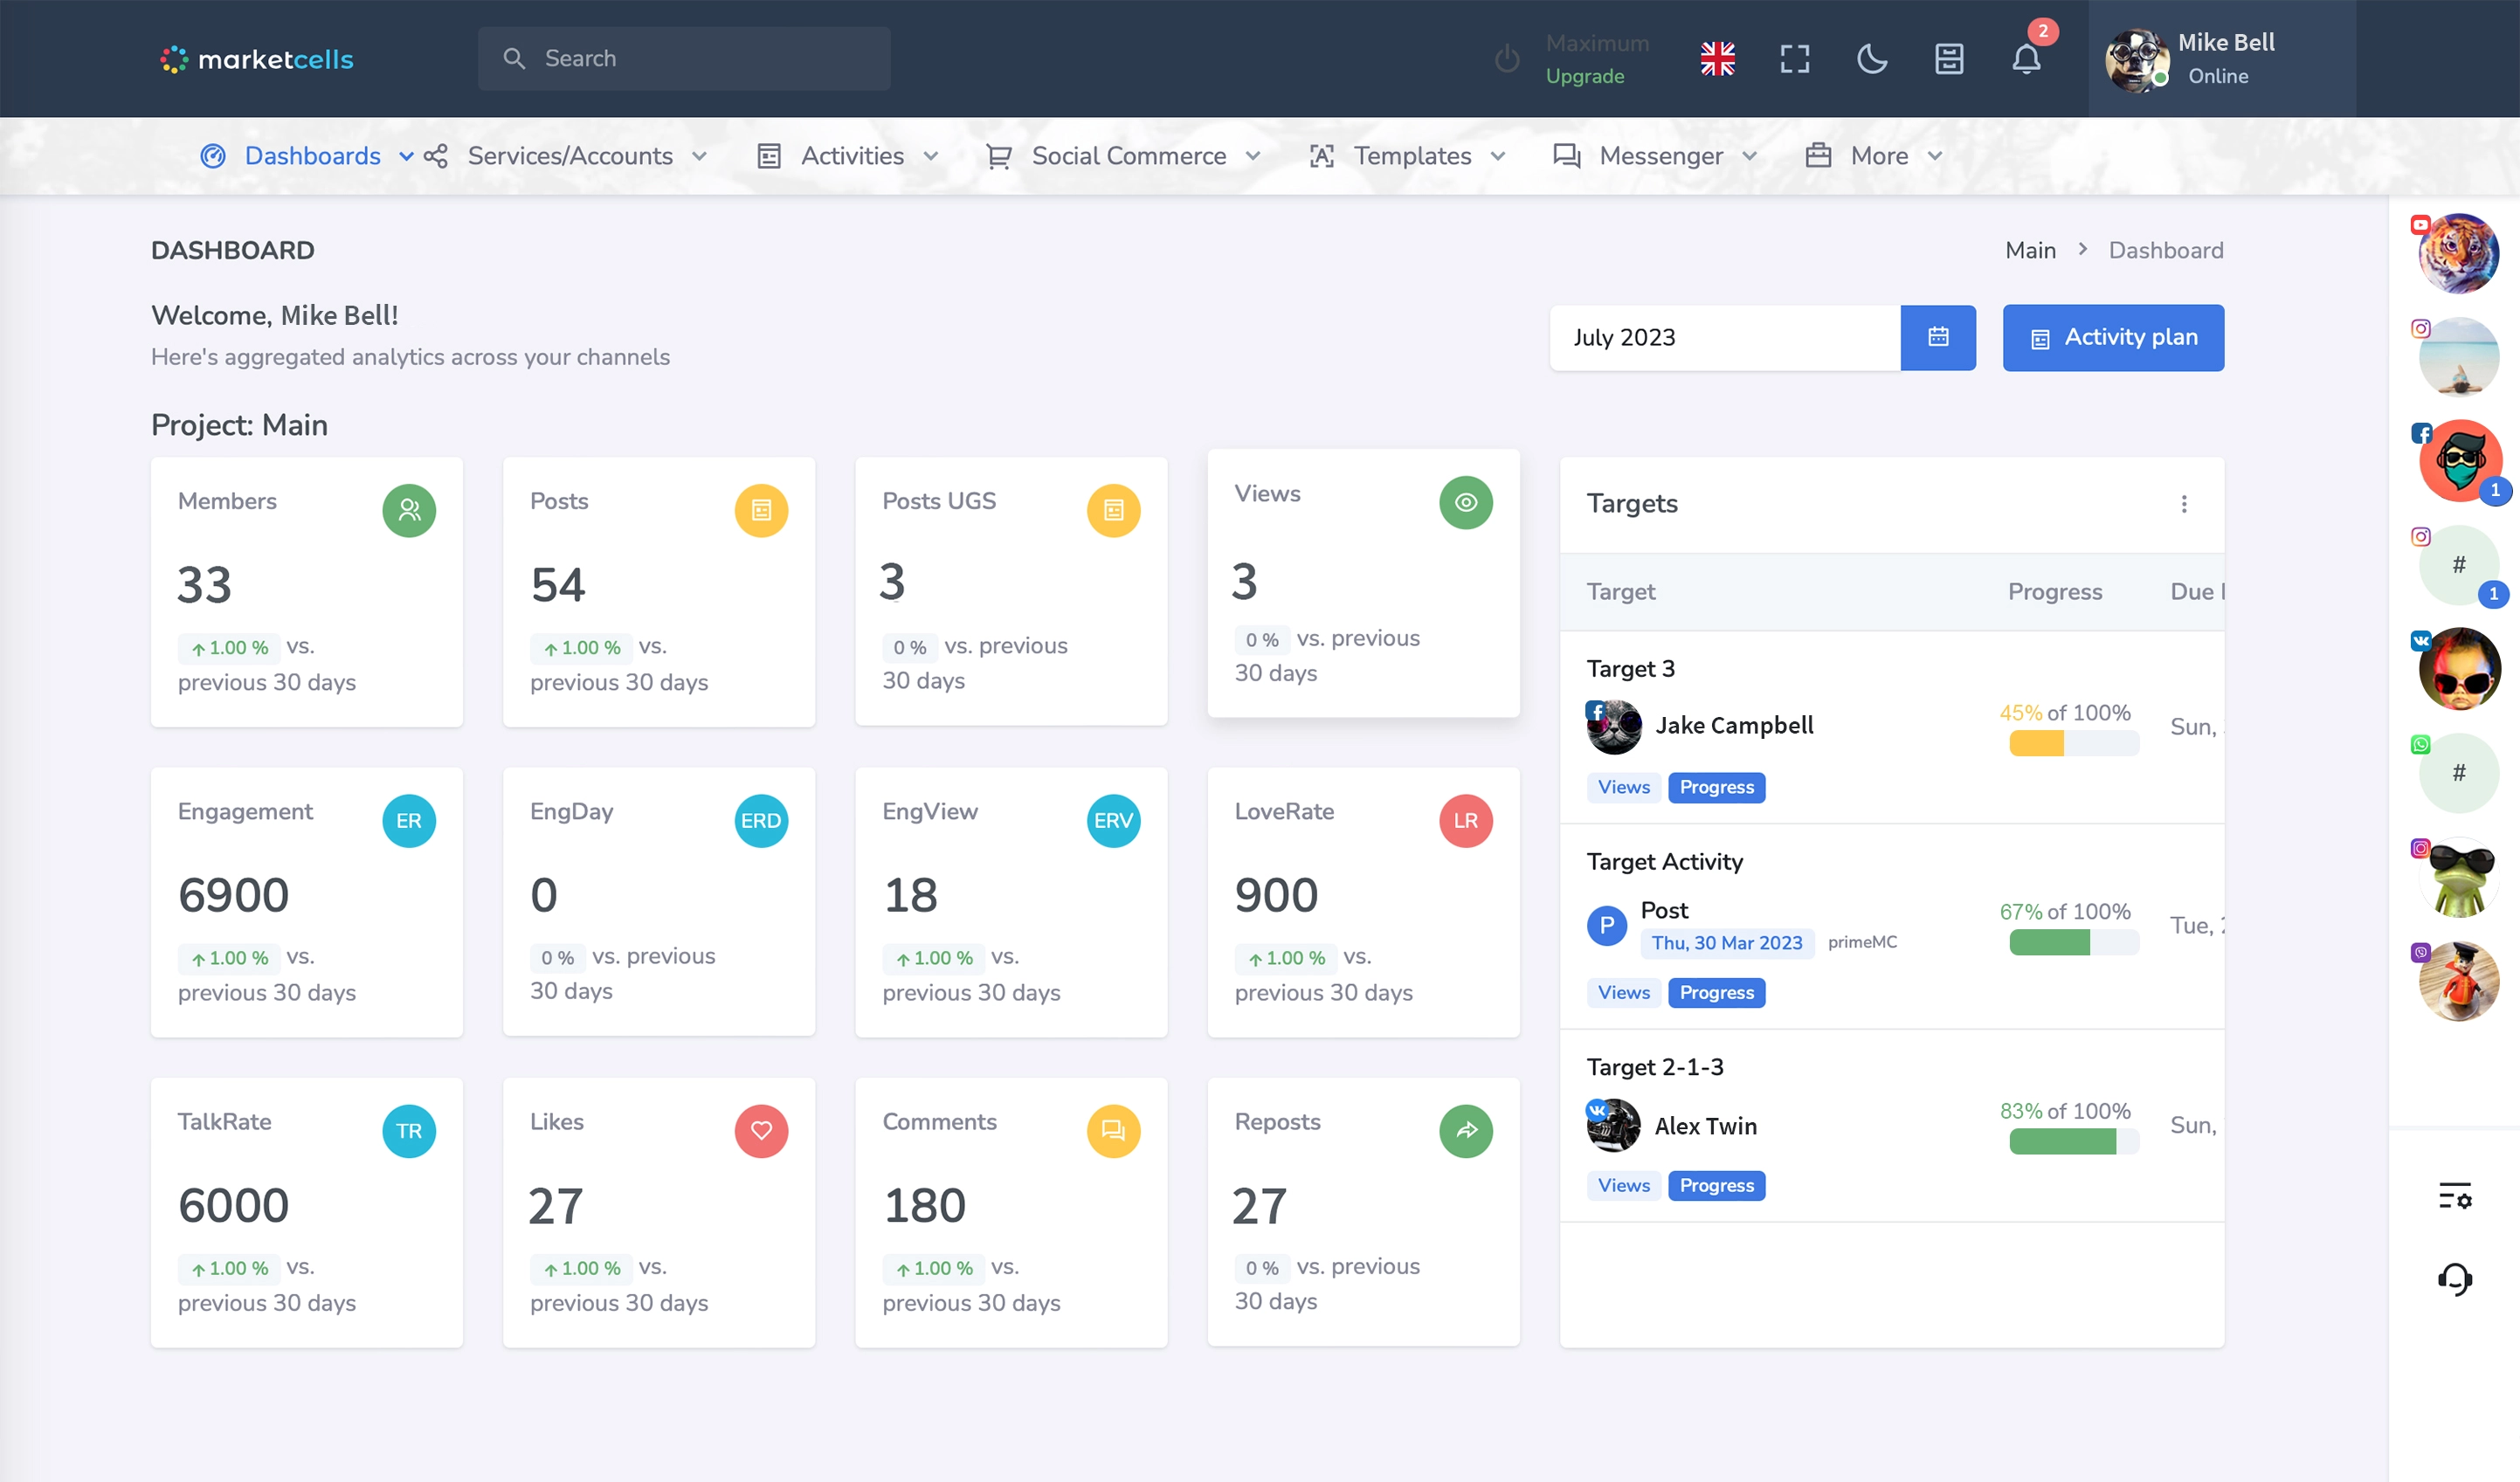2520x1482 pixels.
Task: Click the UK flag language icon
Action: pos(1717,59)
